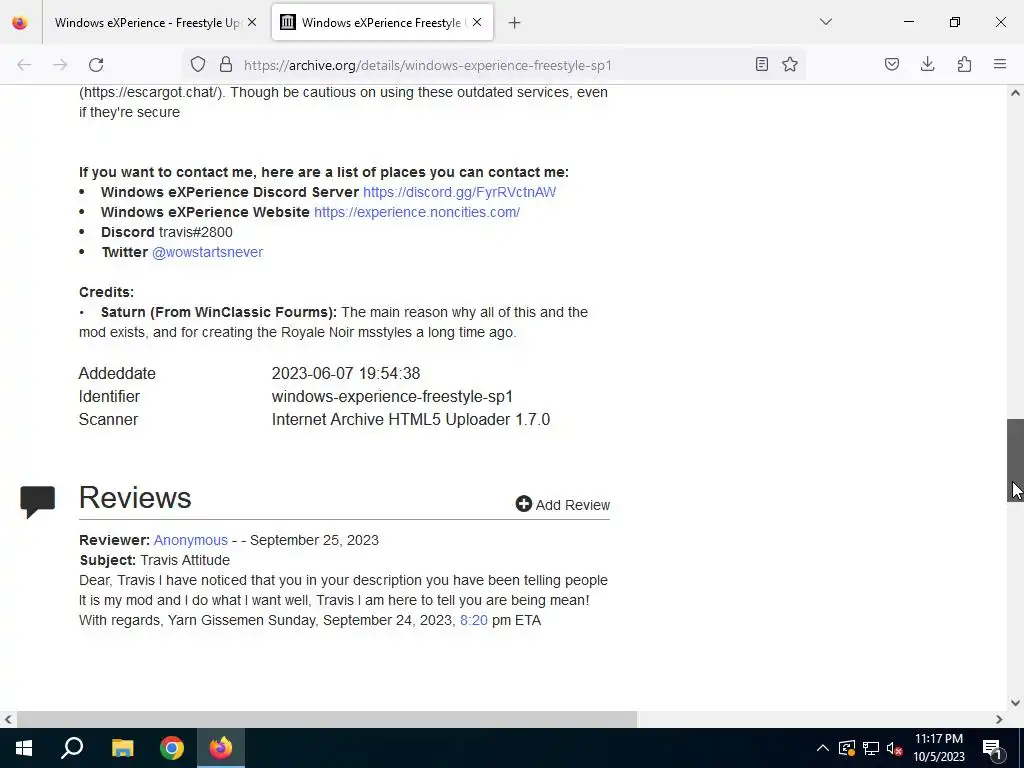The image size is (1024, 768).
Task: Click the horizontal scrollbar right arrow
Action: 999,719
